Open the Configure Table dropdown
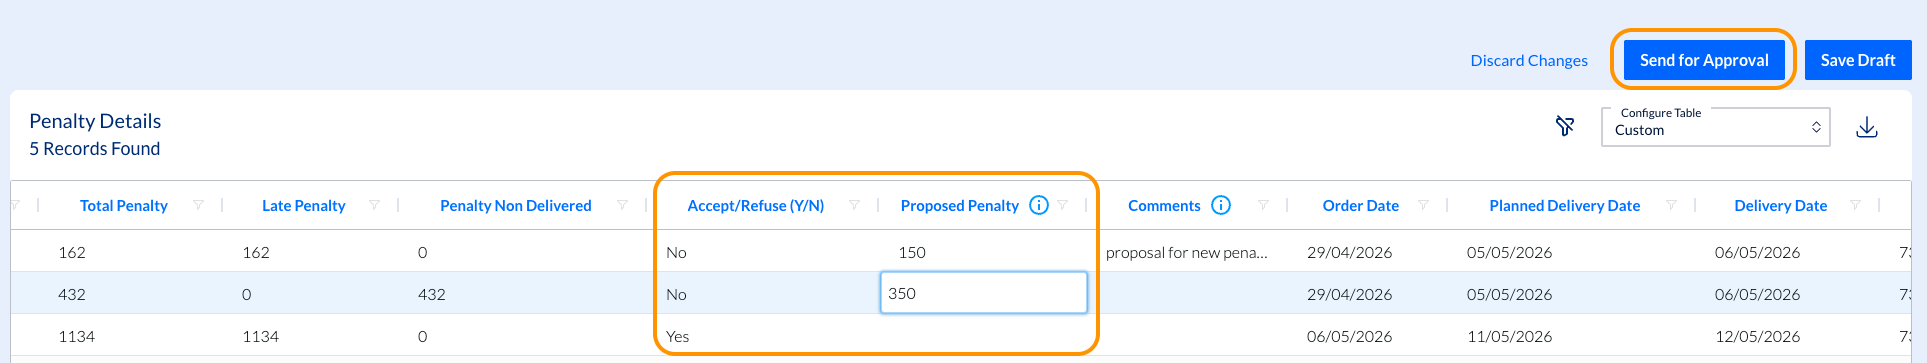1927x363 pixels. 1716,127
